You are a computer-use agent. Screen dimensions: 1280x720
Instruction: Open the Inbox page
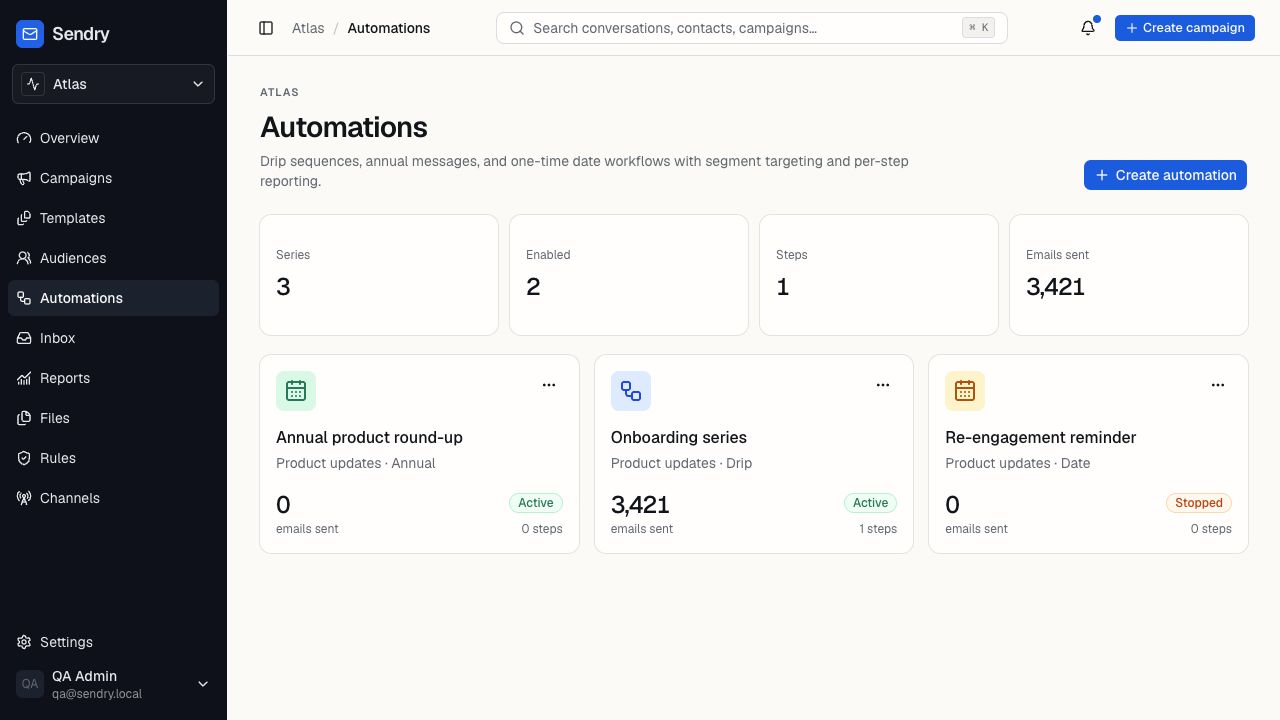point(113,338)
